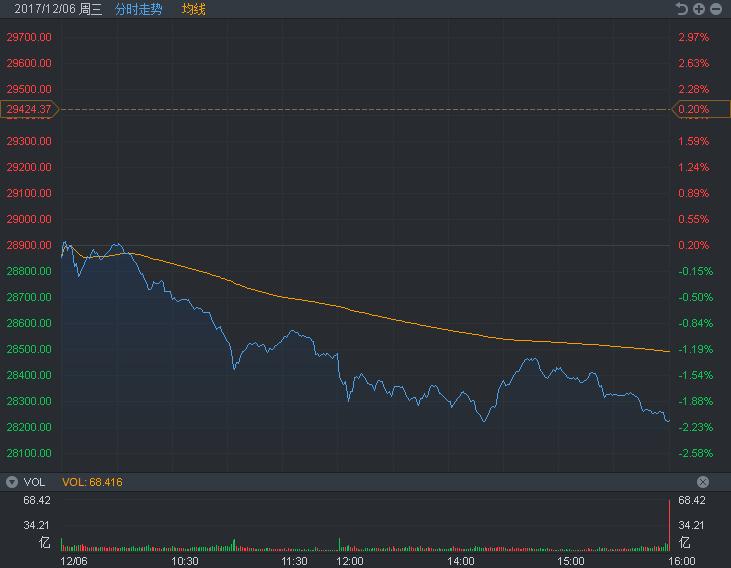The height and width of the screenshot is (568, 731).
Task: Toggle the 均线 average line legend
Action: tap(193, 9)
